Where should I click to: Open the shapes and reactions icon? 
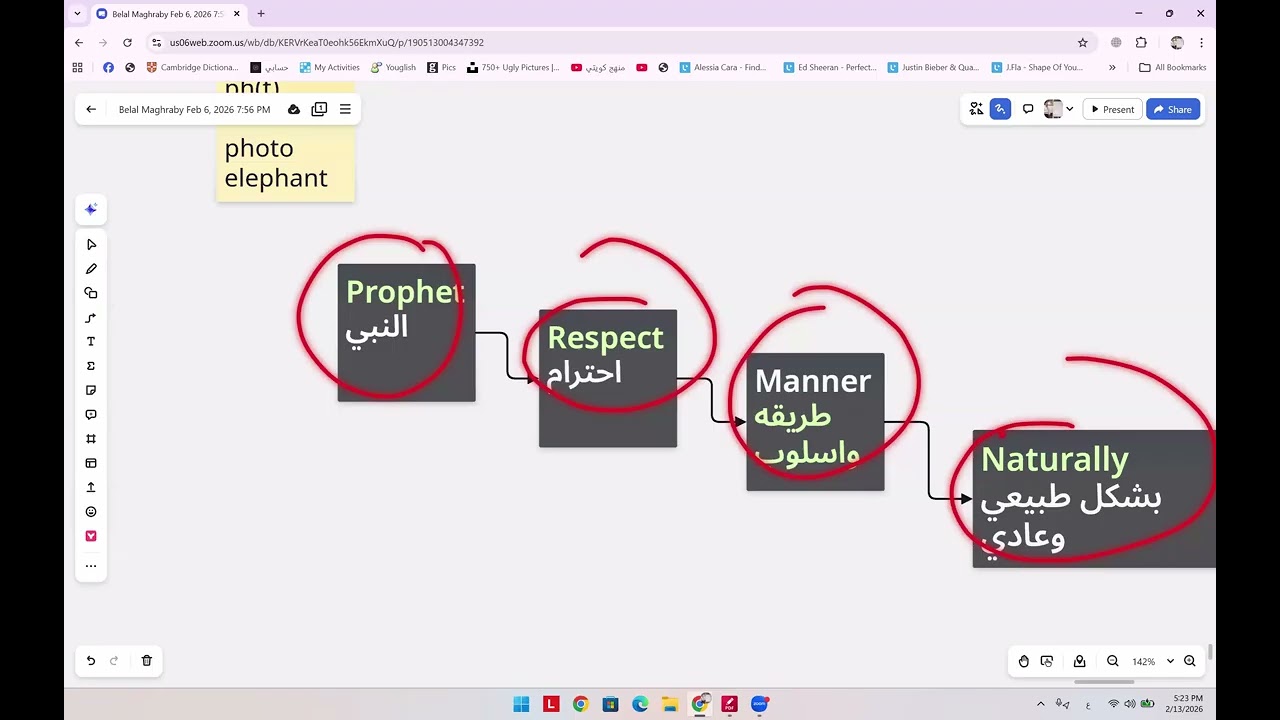tap(976, 109)
